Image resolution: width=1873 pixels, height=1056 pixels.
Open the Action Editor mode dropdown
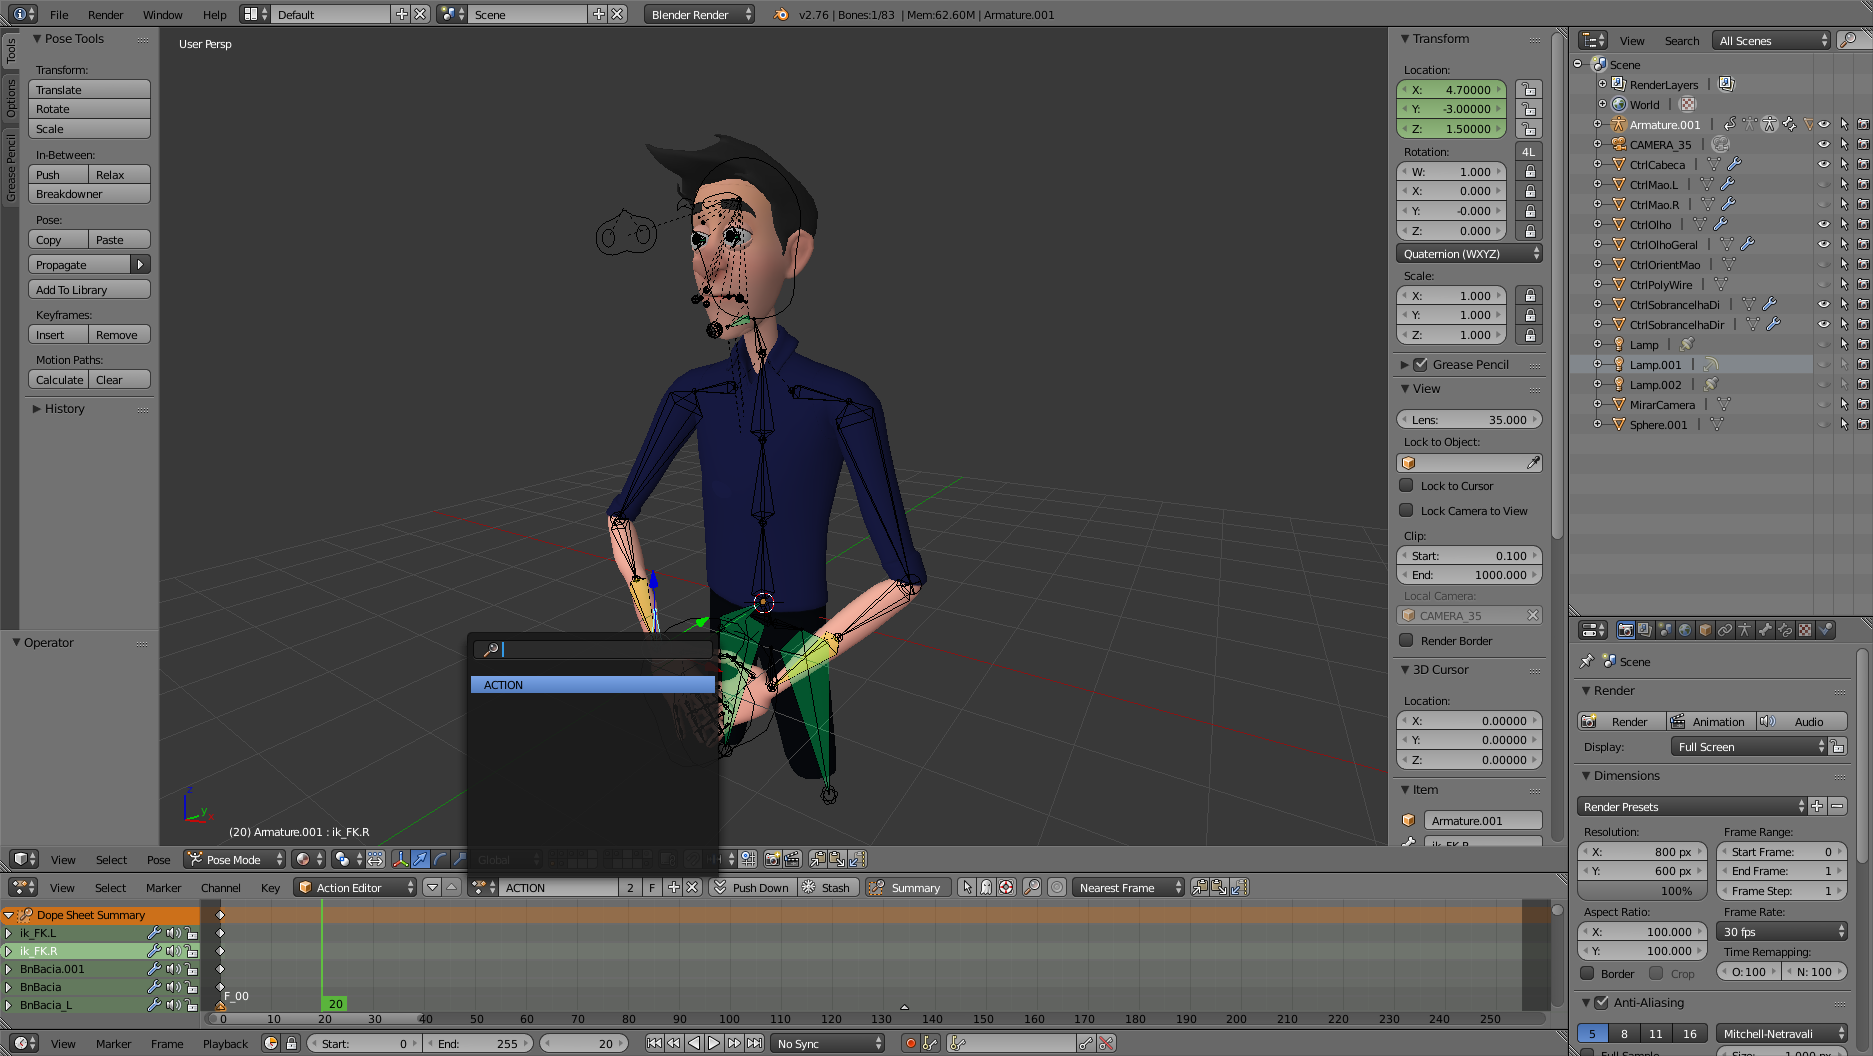point(355,888)
